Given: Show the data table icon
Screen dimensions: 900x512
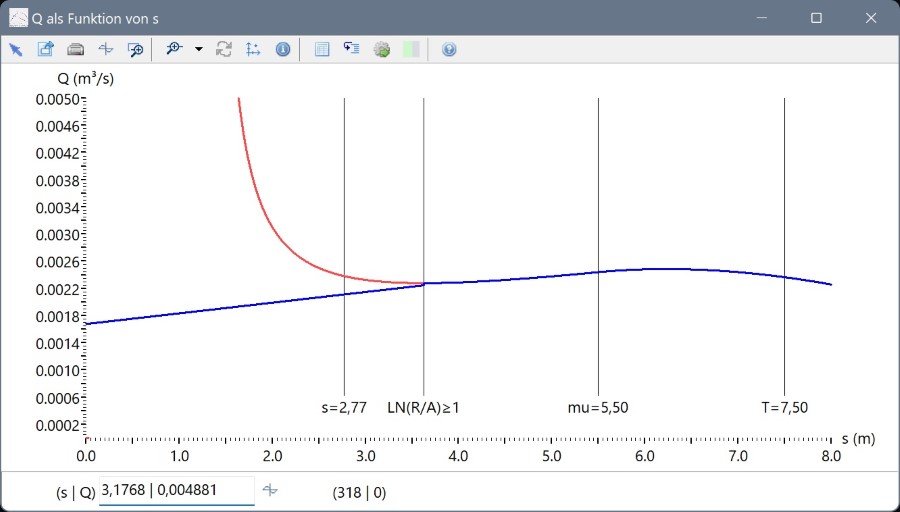Looking at the screenshot, I should (x=322, y=49).
